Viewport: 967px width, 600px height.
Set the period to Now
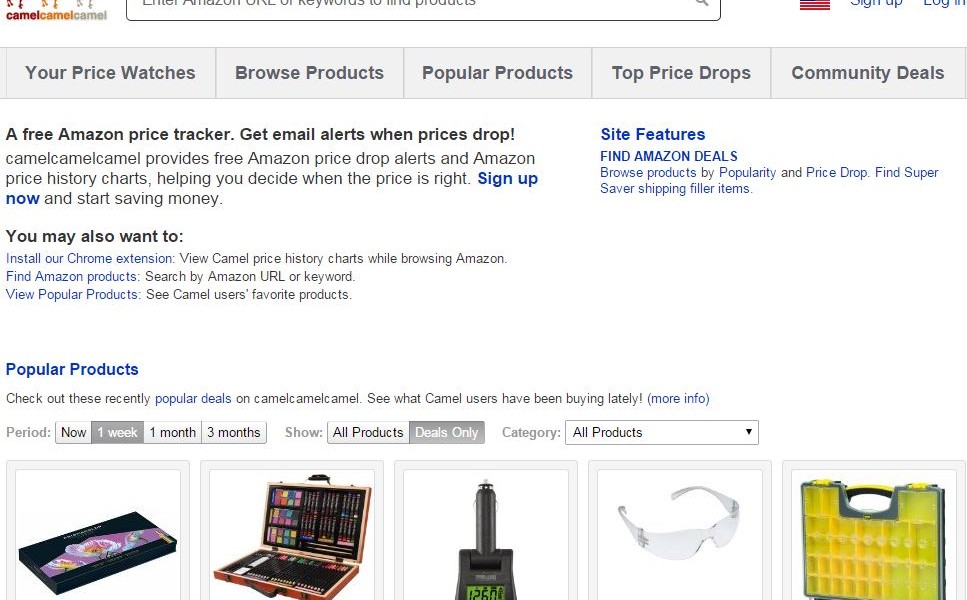(x=74, y=433)
